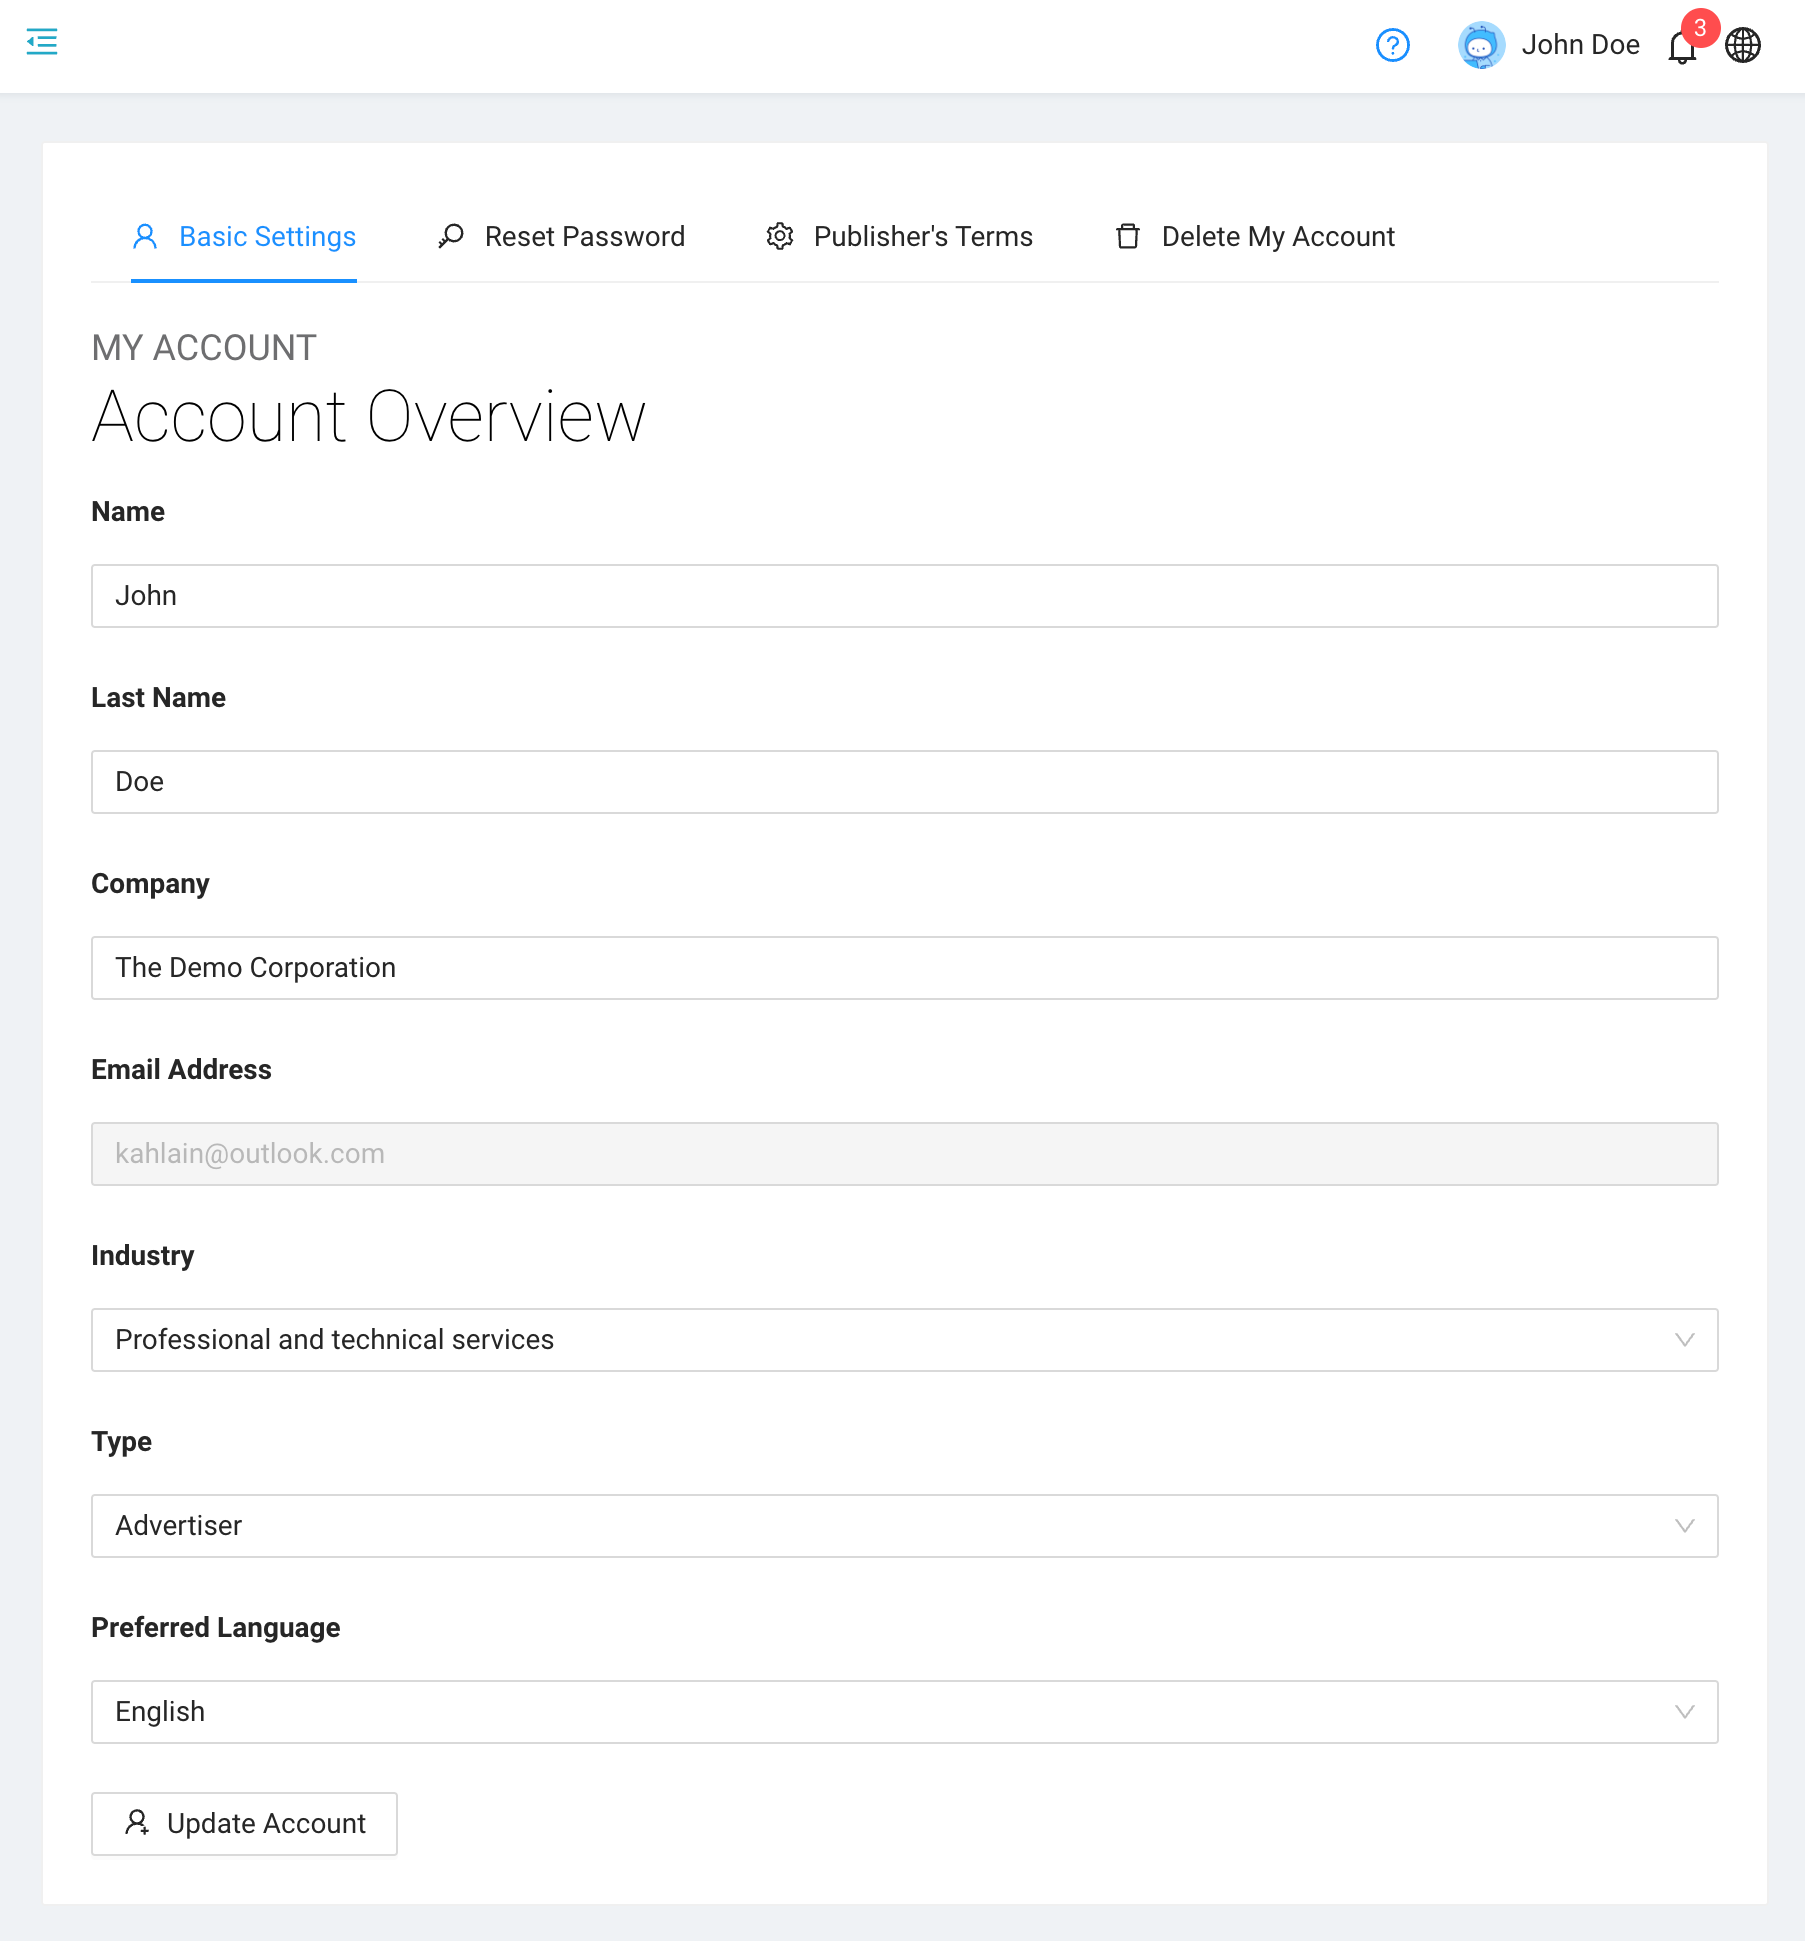Switch to the Basic Settings tab
The image size is (1805, 1941).
click(244, 237)
